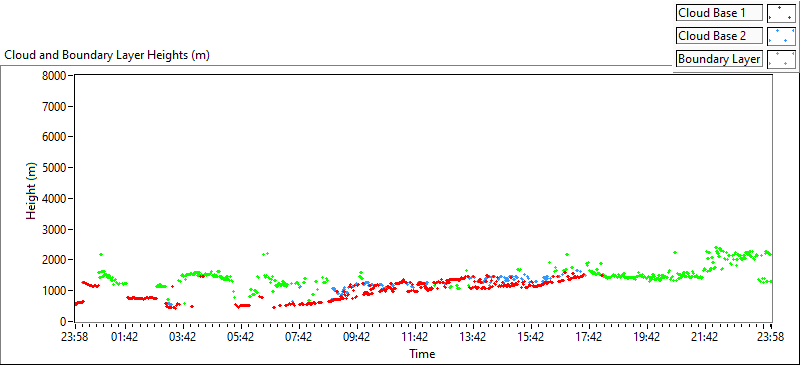Image resolution: width=800 pixels, height=365 pixels.
Task: Click the 8000 value on height axis
Action: (57, 76)
